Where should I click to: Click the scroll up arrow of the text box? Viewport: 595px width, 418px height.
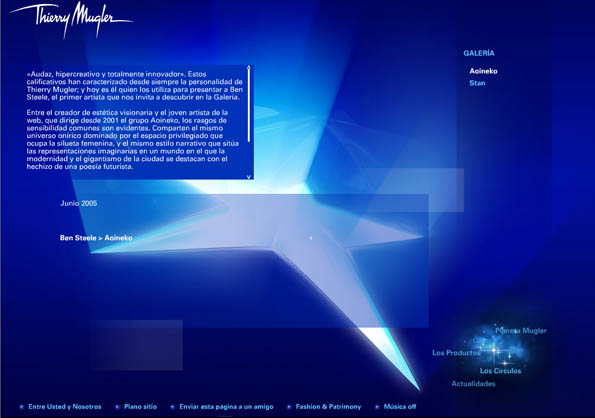pos(249,68)
